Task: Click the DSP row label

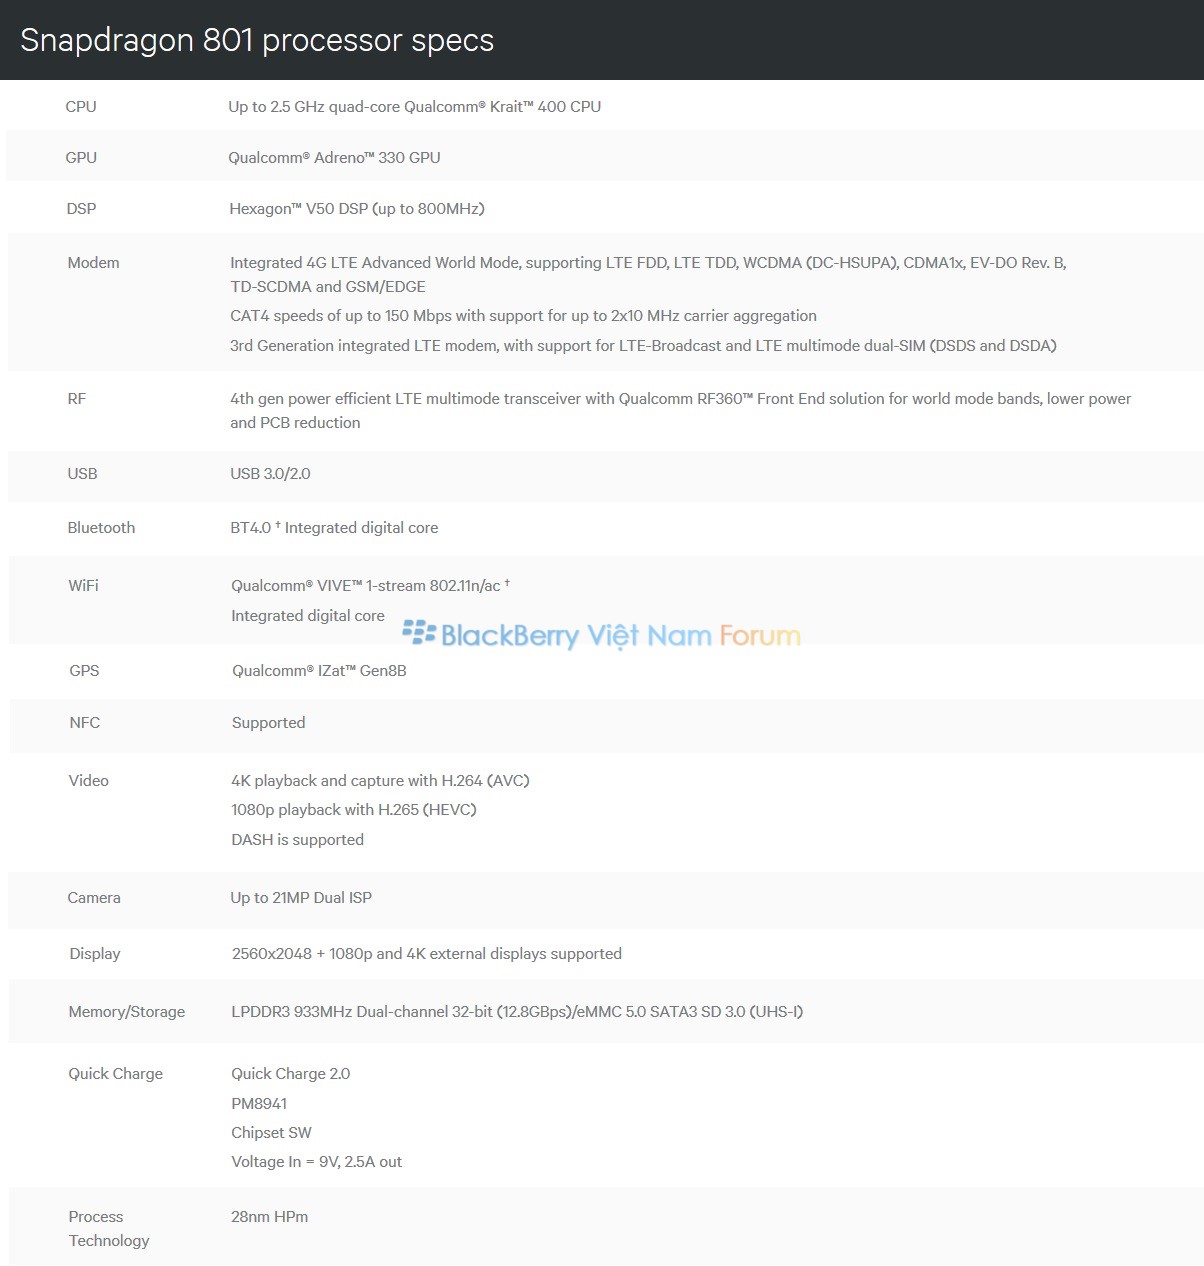Action: coord(81,209)
